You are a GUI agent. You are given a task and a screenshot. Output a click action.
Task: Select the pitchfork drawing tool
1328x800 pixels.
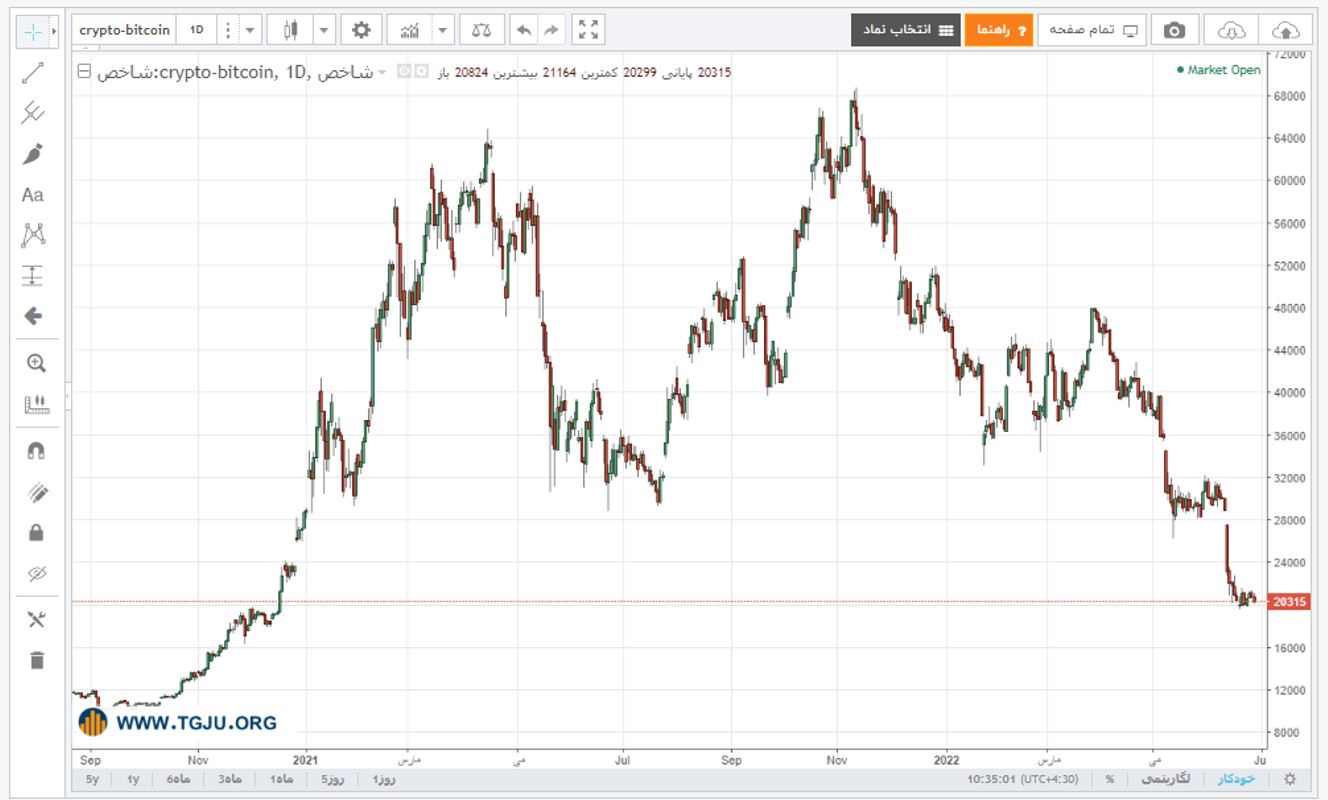click(x=33, y=113)
